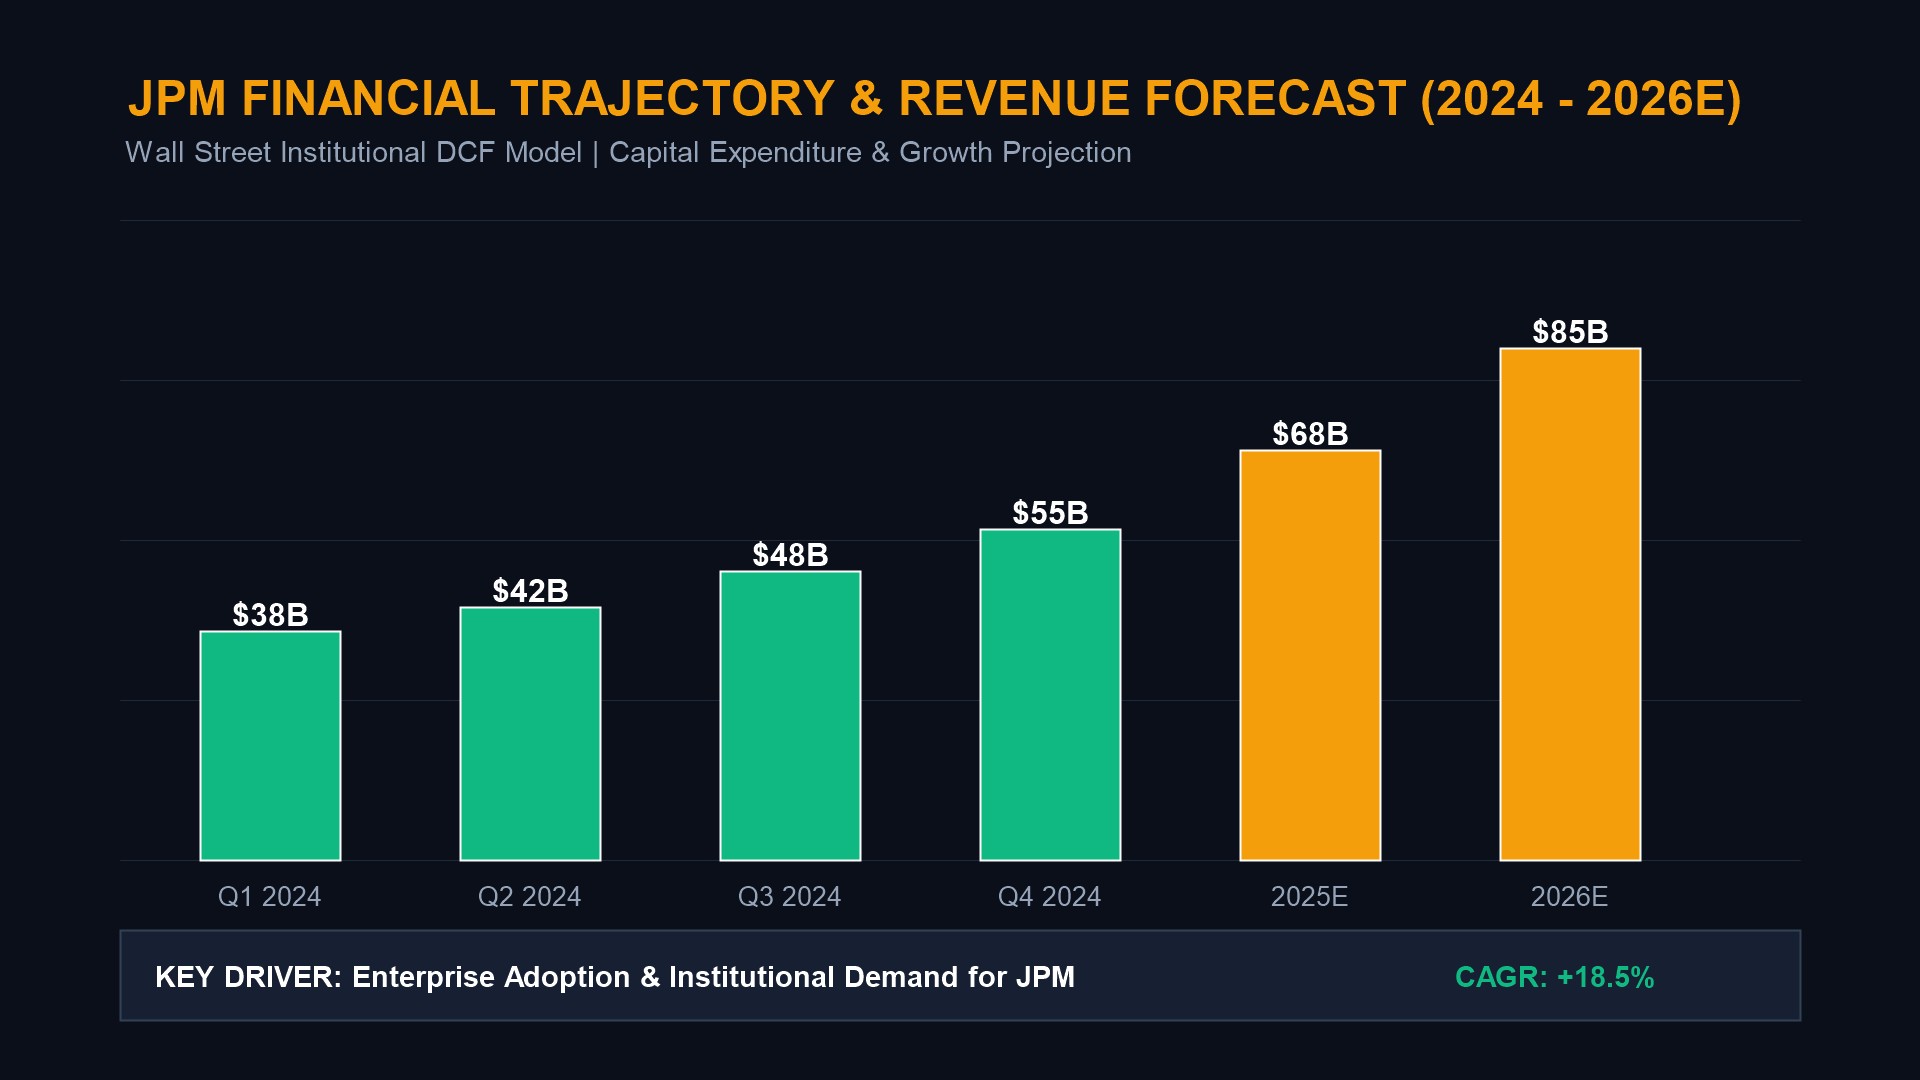Select the $42B value label
This screenshot has width=1920, height=1080.
[x=530, y=590]
